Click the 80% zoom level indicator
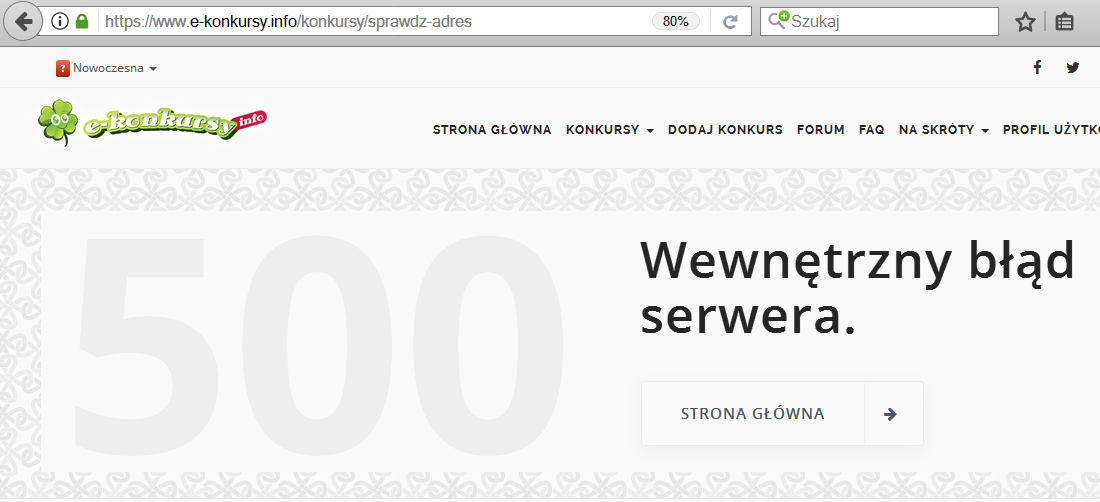1100x502 pixels. click(x=676, y=21)
